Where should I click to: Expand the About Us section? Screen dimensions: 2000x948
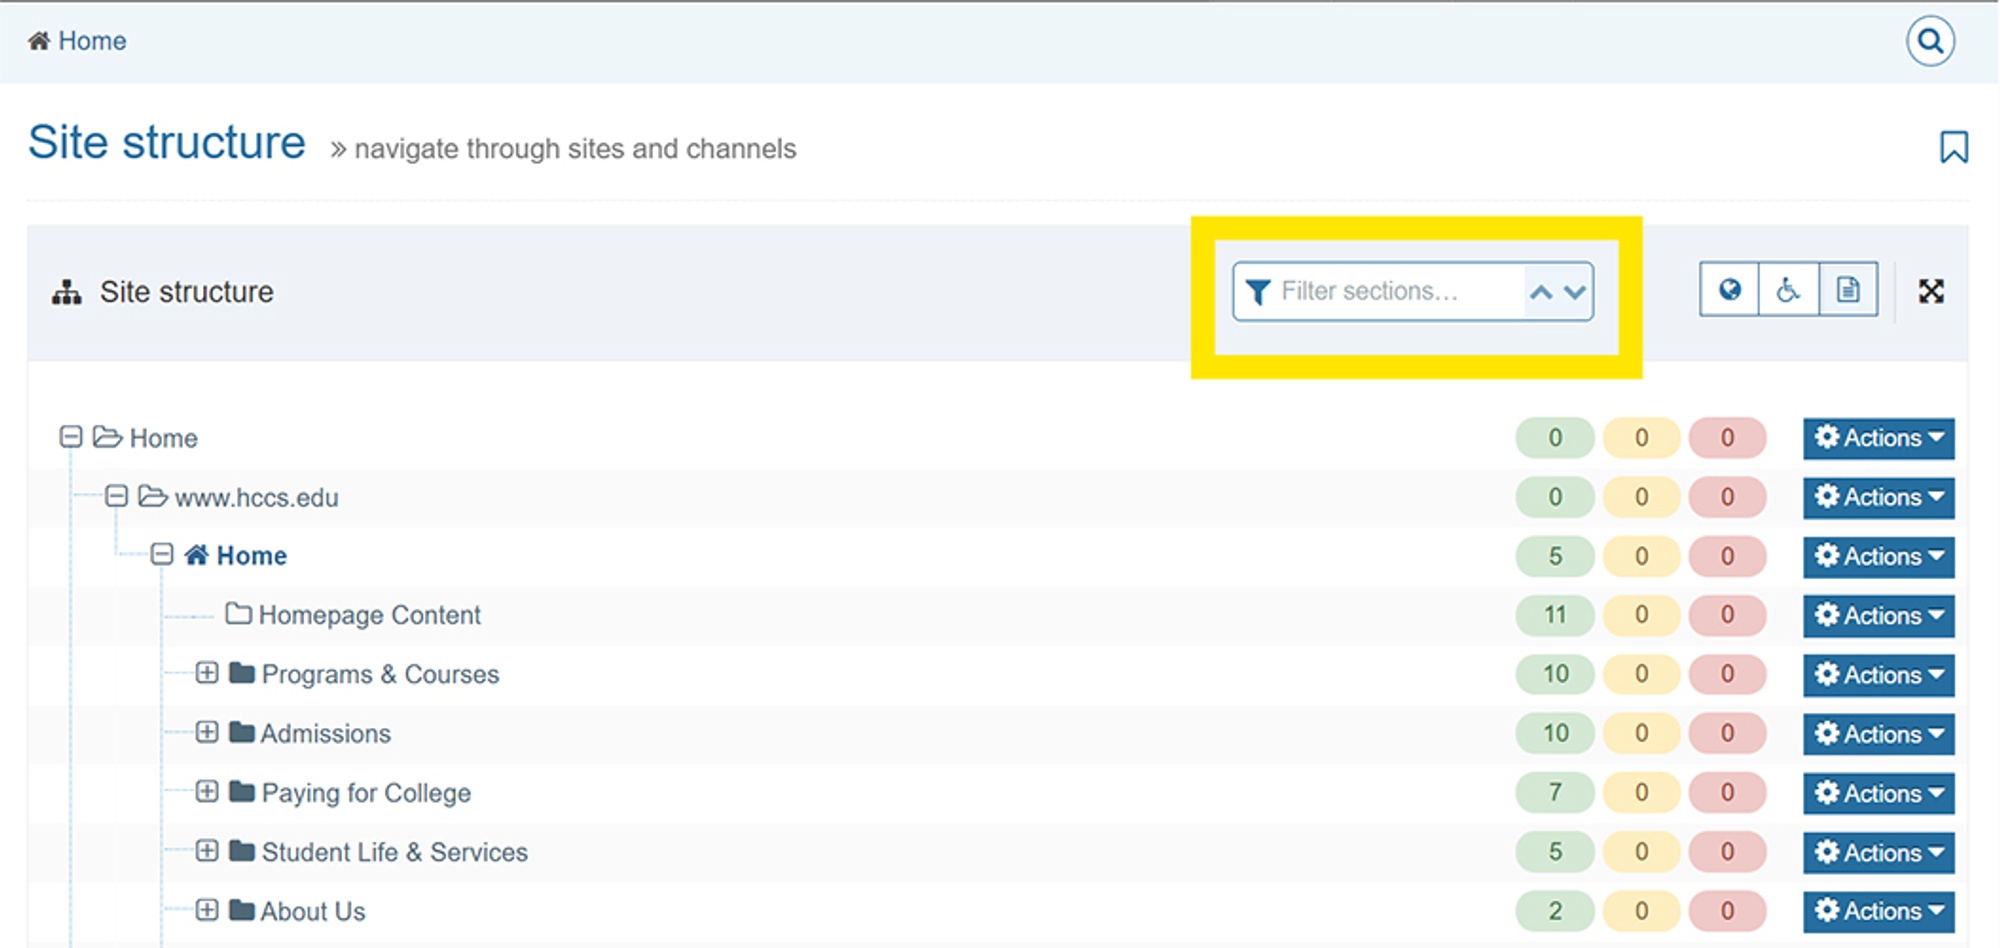pyautogui.click(x=207, y=910)
